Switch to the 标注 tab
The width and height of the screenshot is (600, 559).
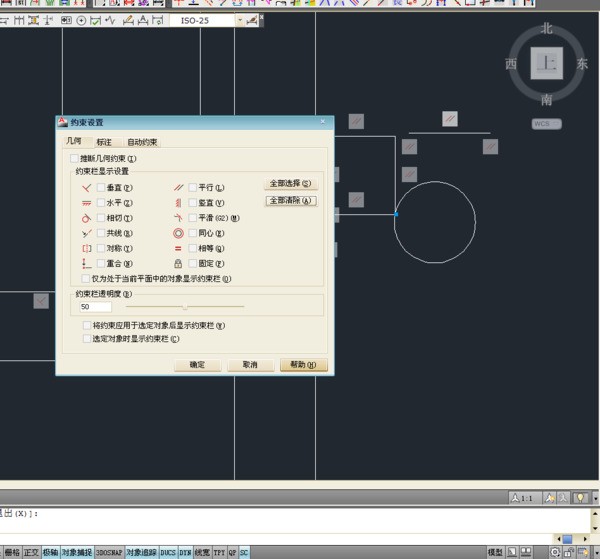[104, 142]
